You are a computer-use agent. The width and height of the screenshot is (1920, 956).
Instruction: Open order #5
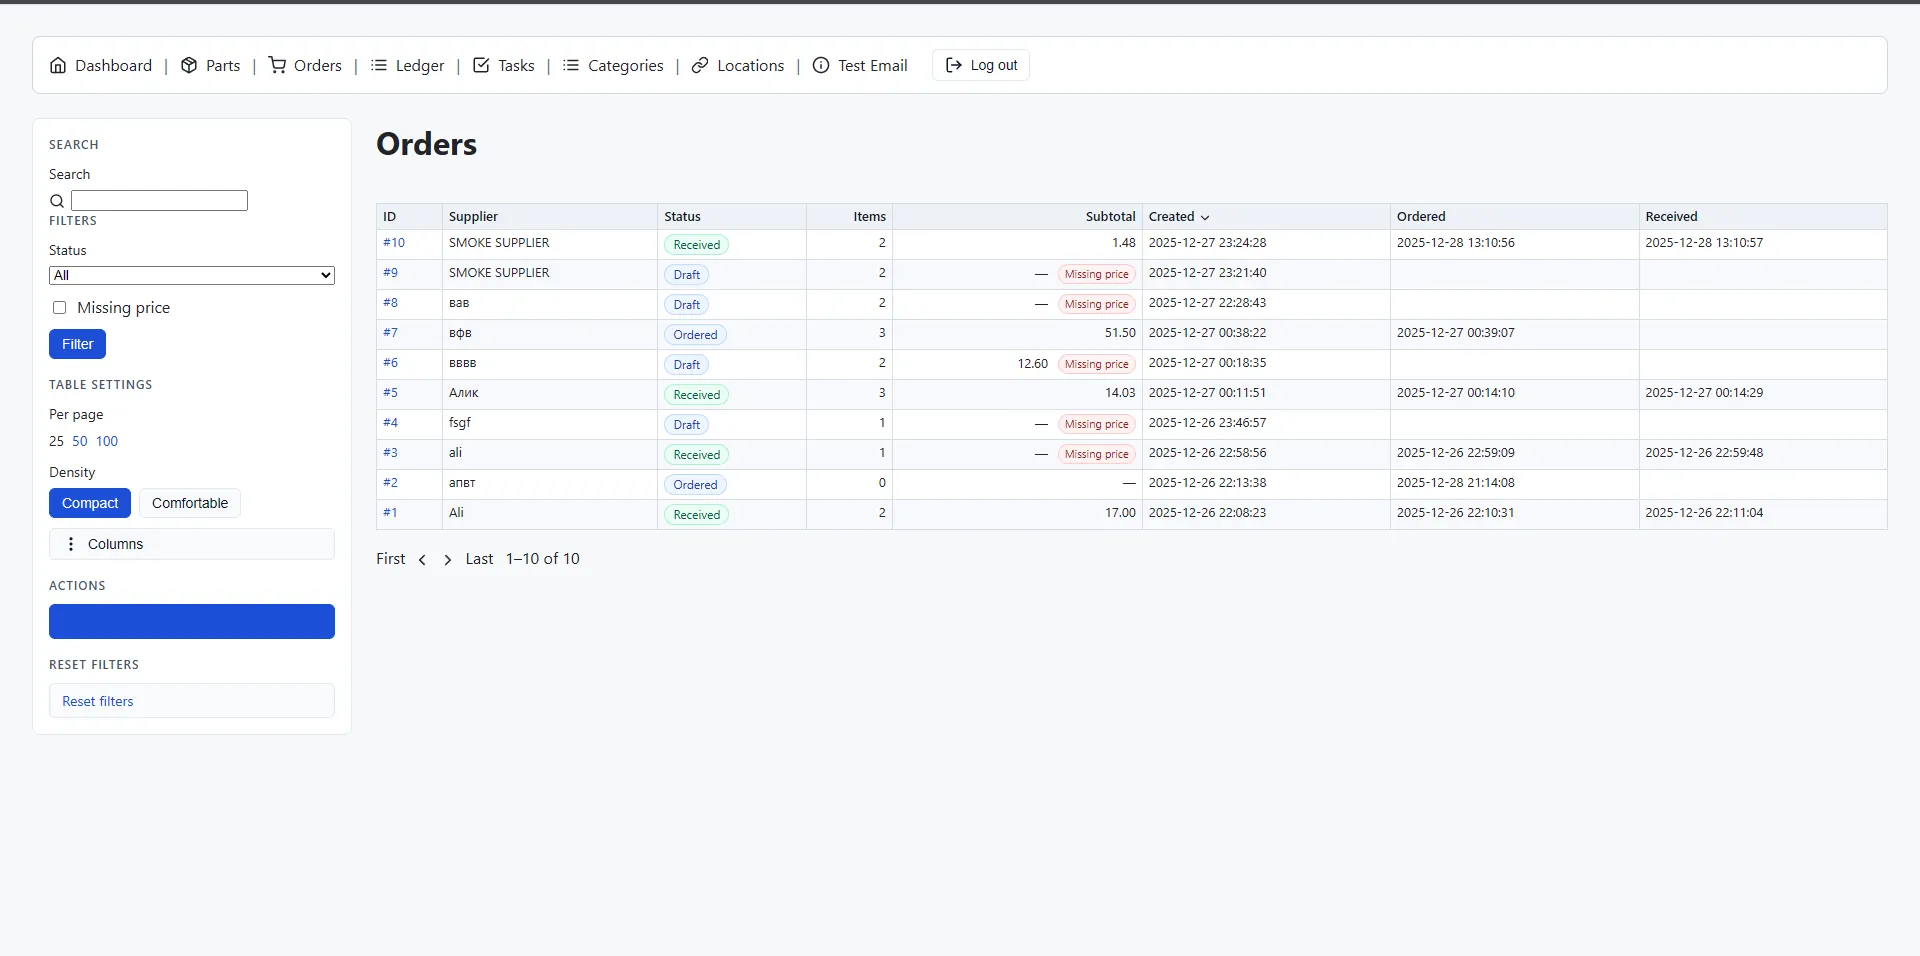(390, 393)
